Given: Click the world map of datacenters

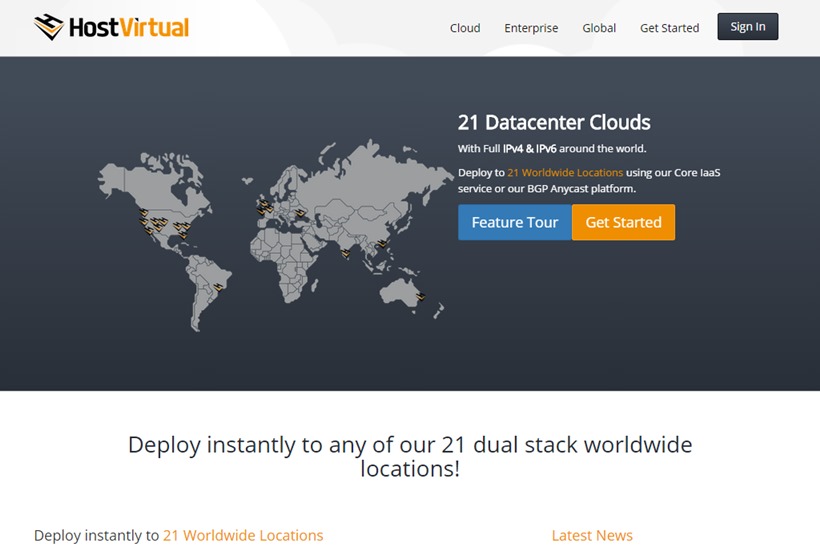Looking at the screenshot, I should (x=276, y=235).
